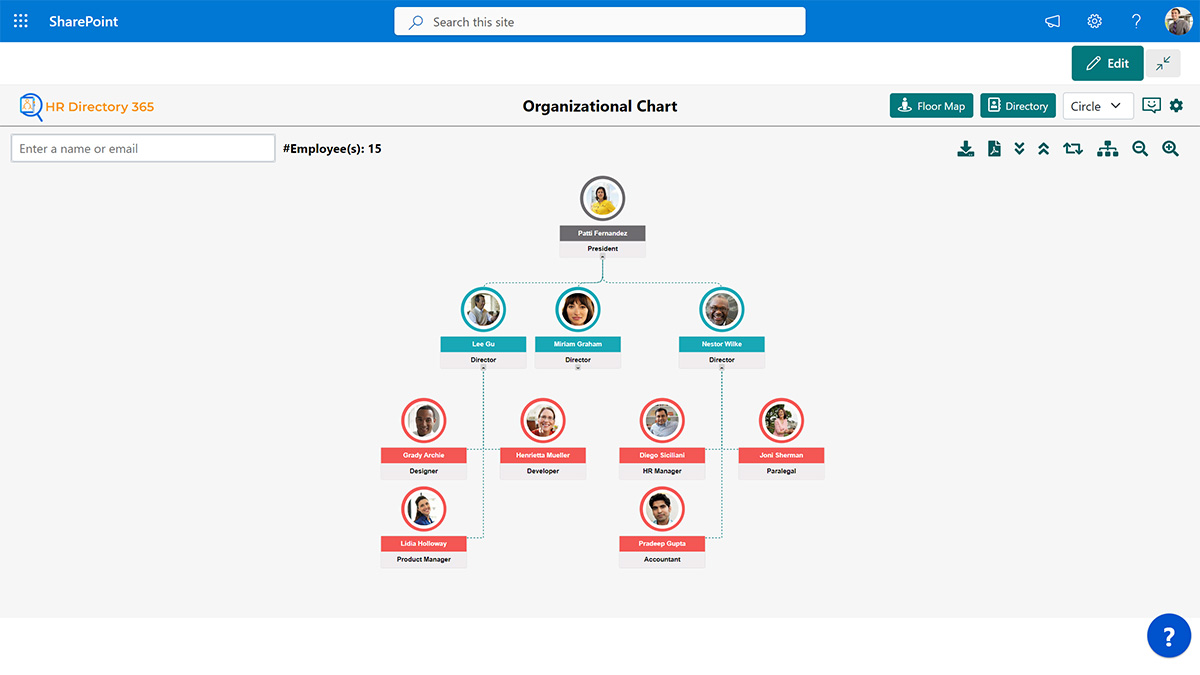Open HR Directory 365 settings gear
Image resolution: width=1200 pixels, height=675 pixels.
tap(1176, 105)
